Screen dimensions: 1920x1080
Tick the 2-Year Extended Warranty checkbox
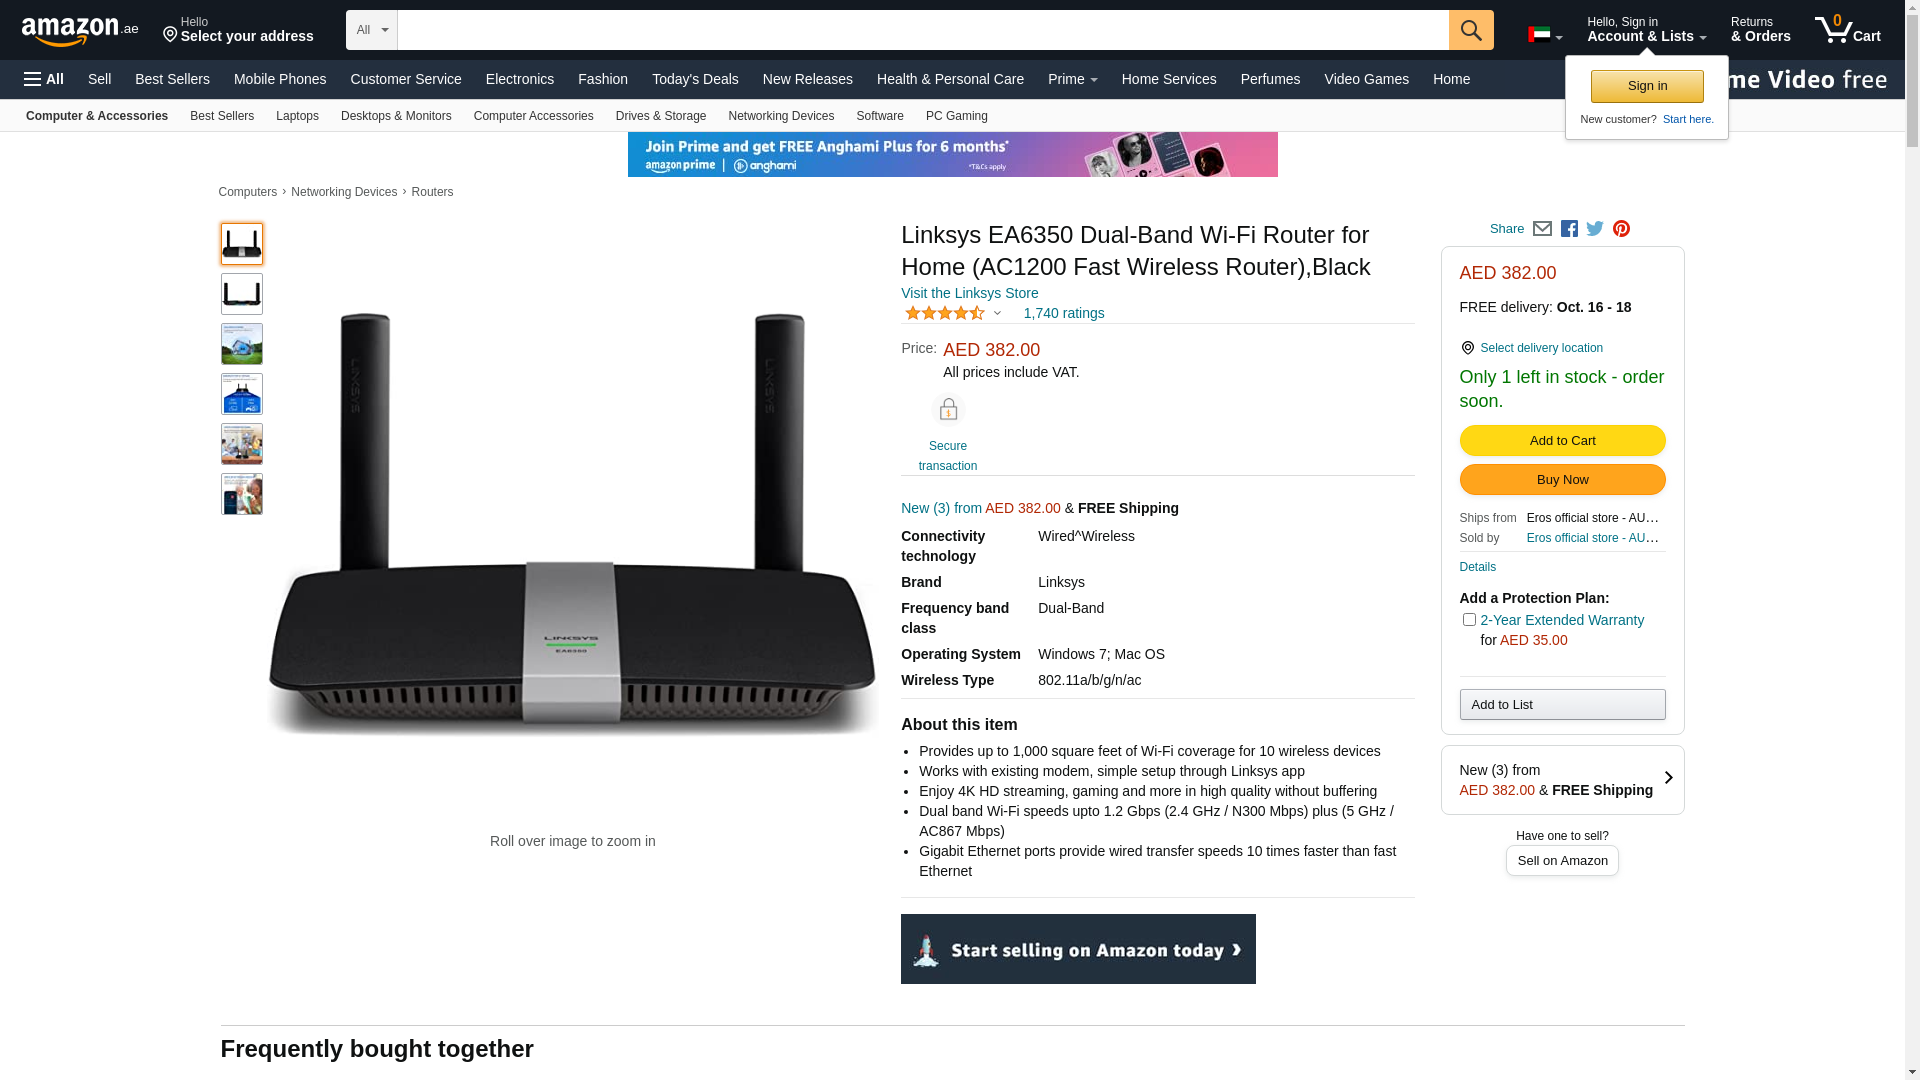(1469, 620)
